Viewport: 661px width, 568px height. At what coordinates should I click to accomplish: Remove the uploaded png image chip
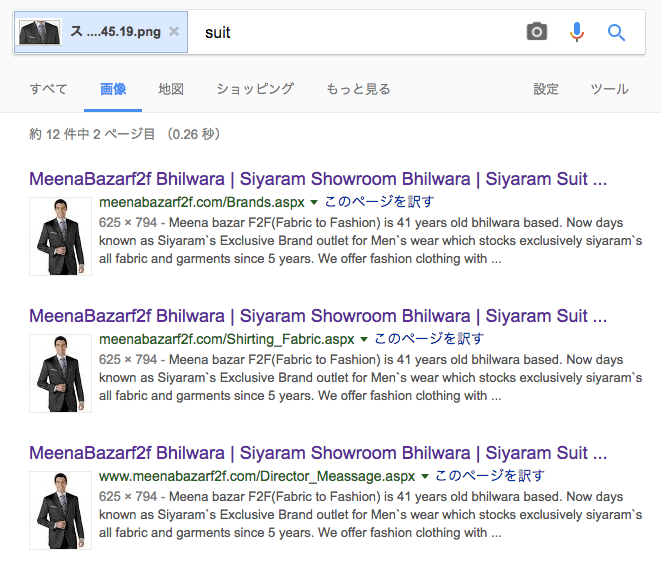click(x=174, y=32)
